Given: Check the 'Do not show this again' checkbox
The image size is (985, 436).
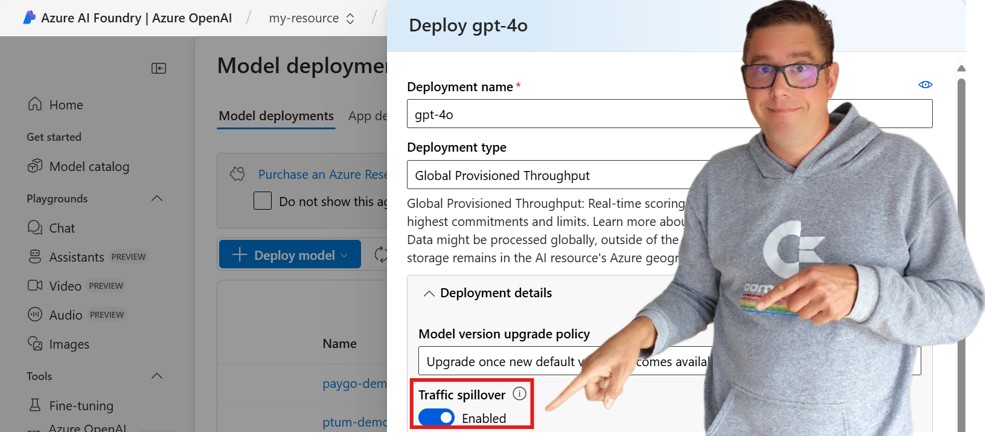Looking at the screenshot, I should click(262, 201).
